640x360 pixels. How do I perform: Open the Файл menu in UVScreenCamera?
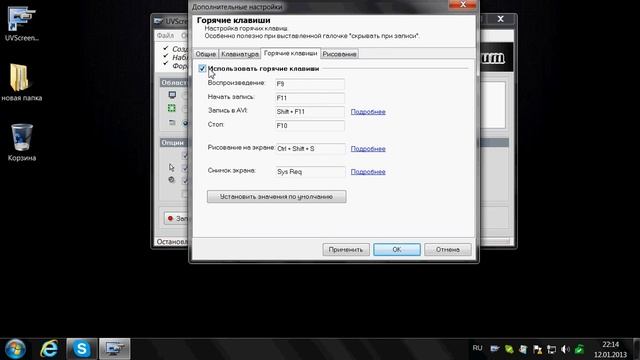point(165,36)
